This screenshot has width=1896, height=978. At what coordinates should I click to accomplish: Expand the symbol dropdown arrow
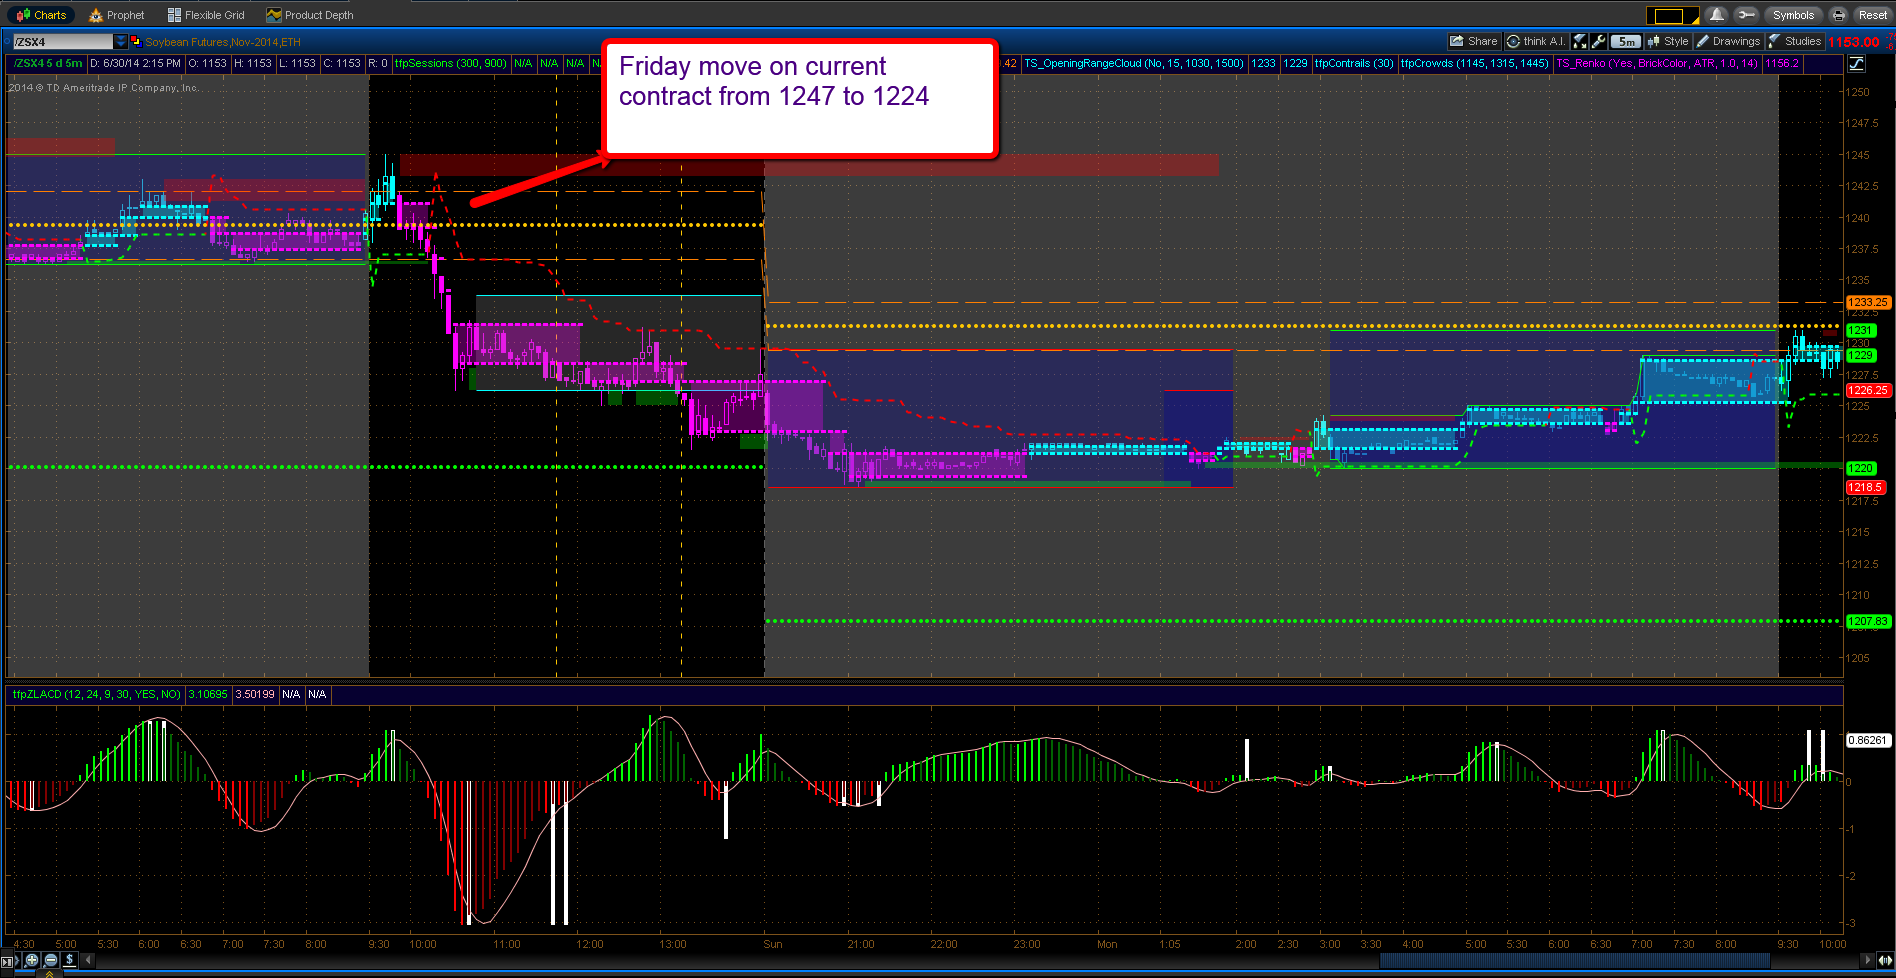point(121,42)
